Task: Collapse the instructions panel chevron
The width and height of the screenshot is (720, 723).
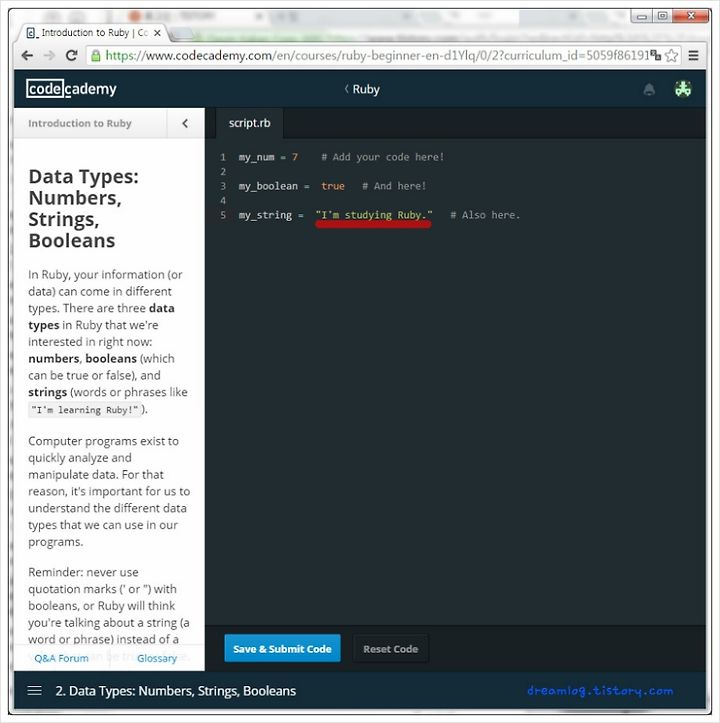Action: [185, 123]
